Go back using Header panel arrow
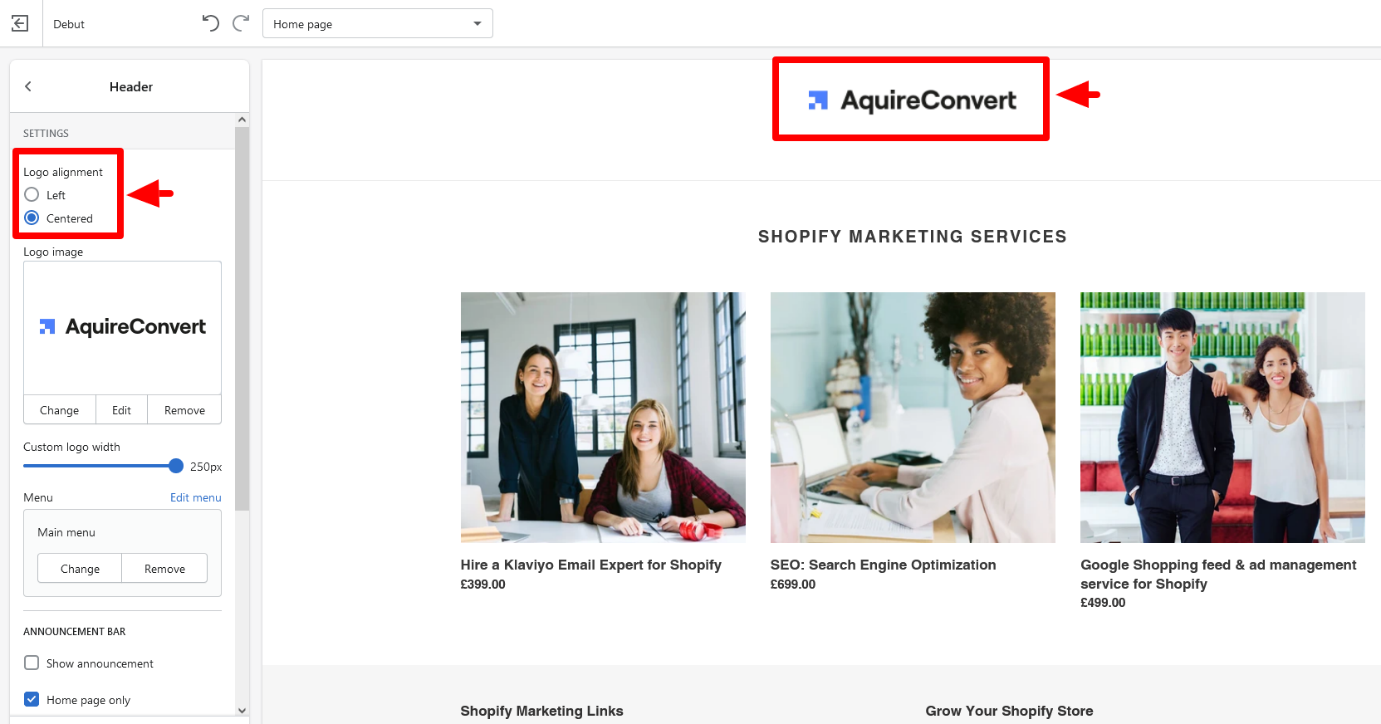The width and height of the screenshot is (1381, 724). pos(28,87)
